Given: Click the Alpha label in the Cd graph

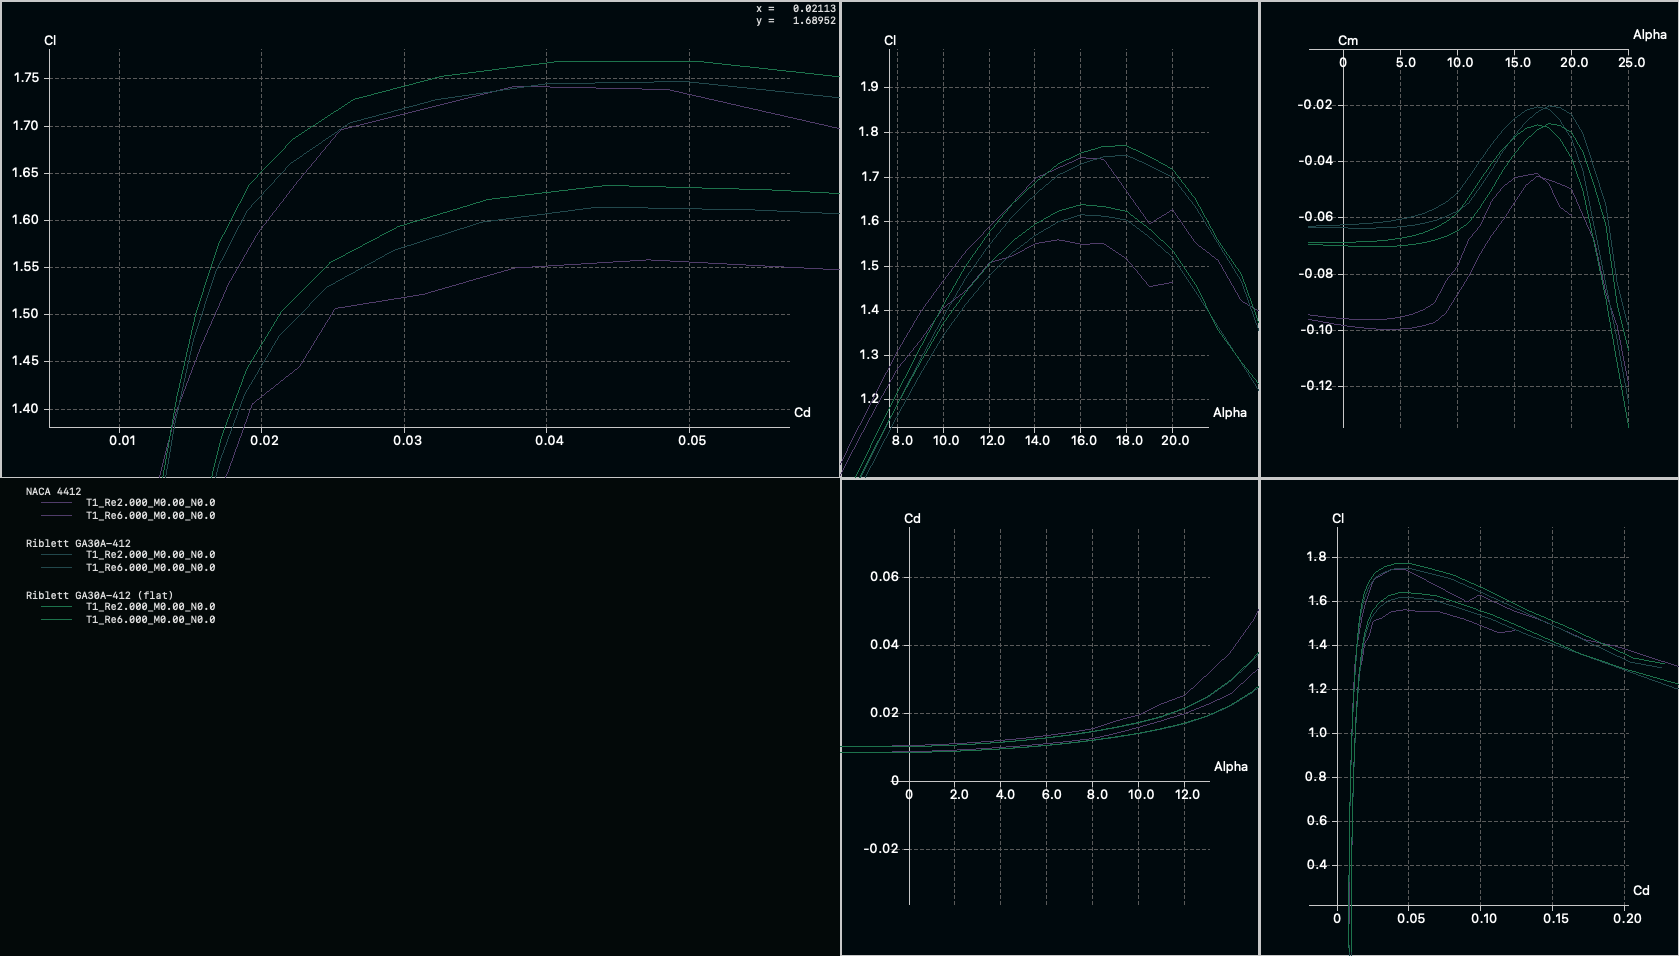Looking at the screenshot, I should coord(1231,767).
